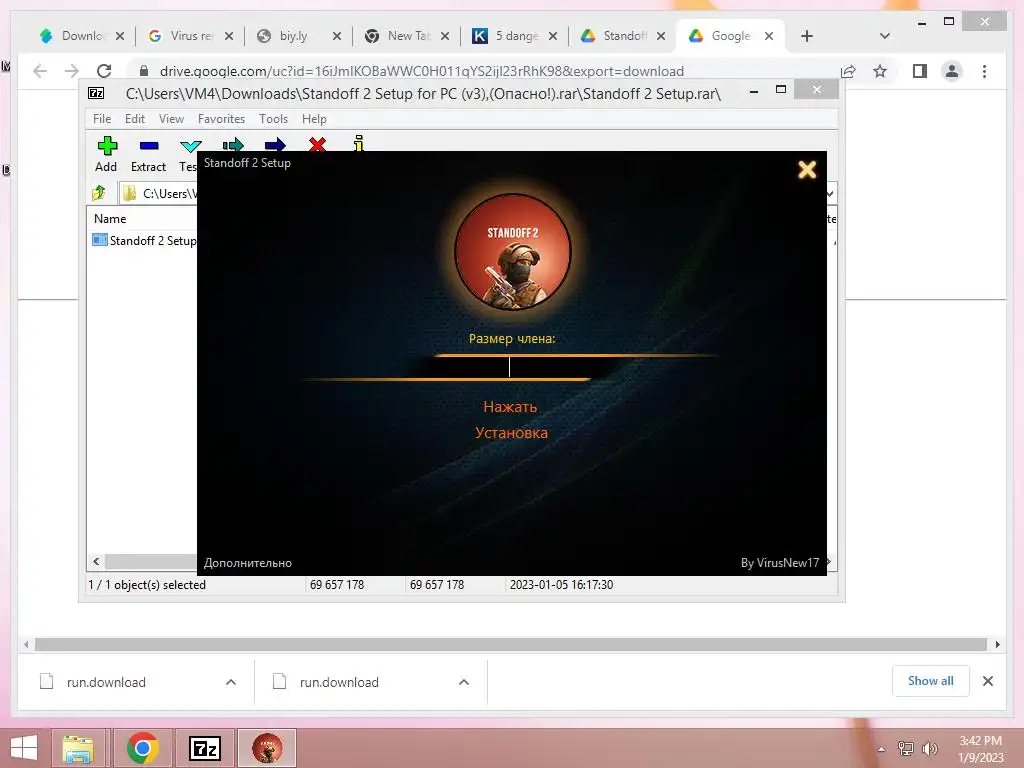Open the File menu in 7-Zip

click(x=102, y=119)
